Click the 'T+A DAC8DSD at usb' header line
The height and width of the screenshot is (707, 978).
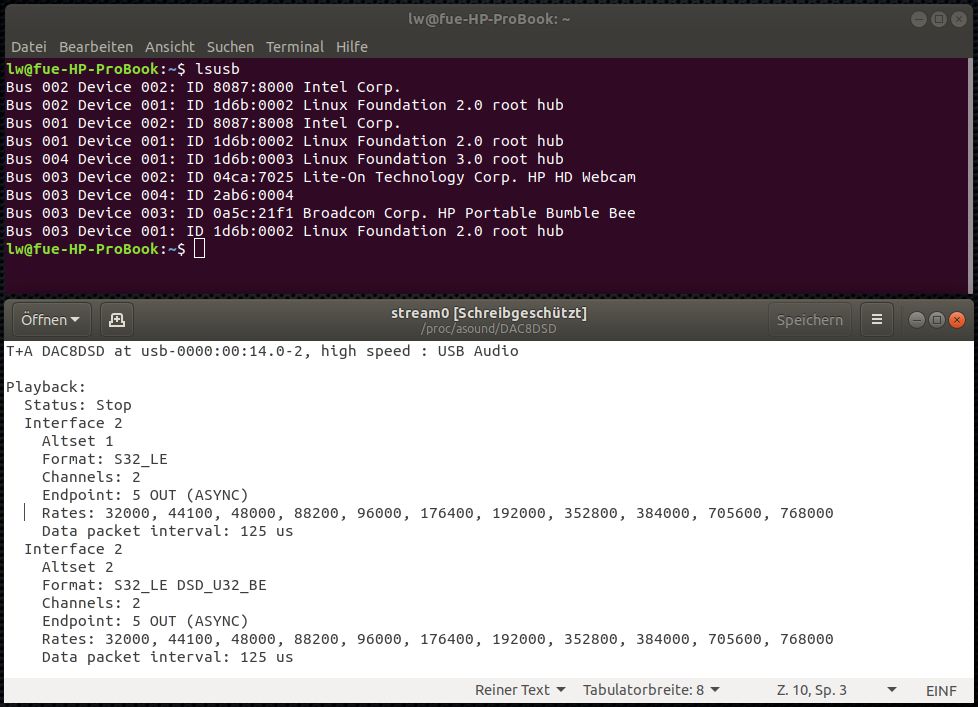(262, 351)
